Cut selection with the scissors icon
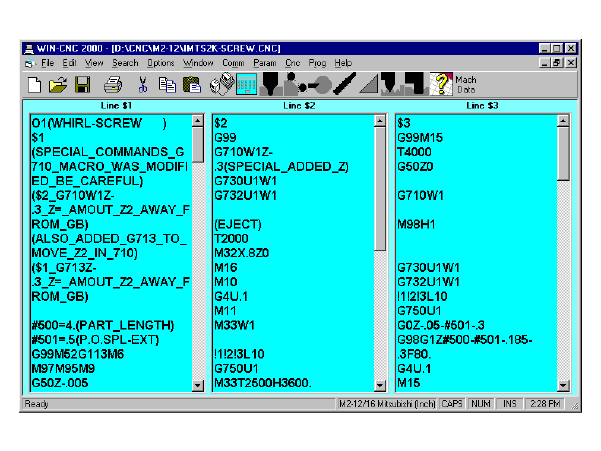The image size is (601, 451). 143,85
